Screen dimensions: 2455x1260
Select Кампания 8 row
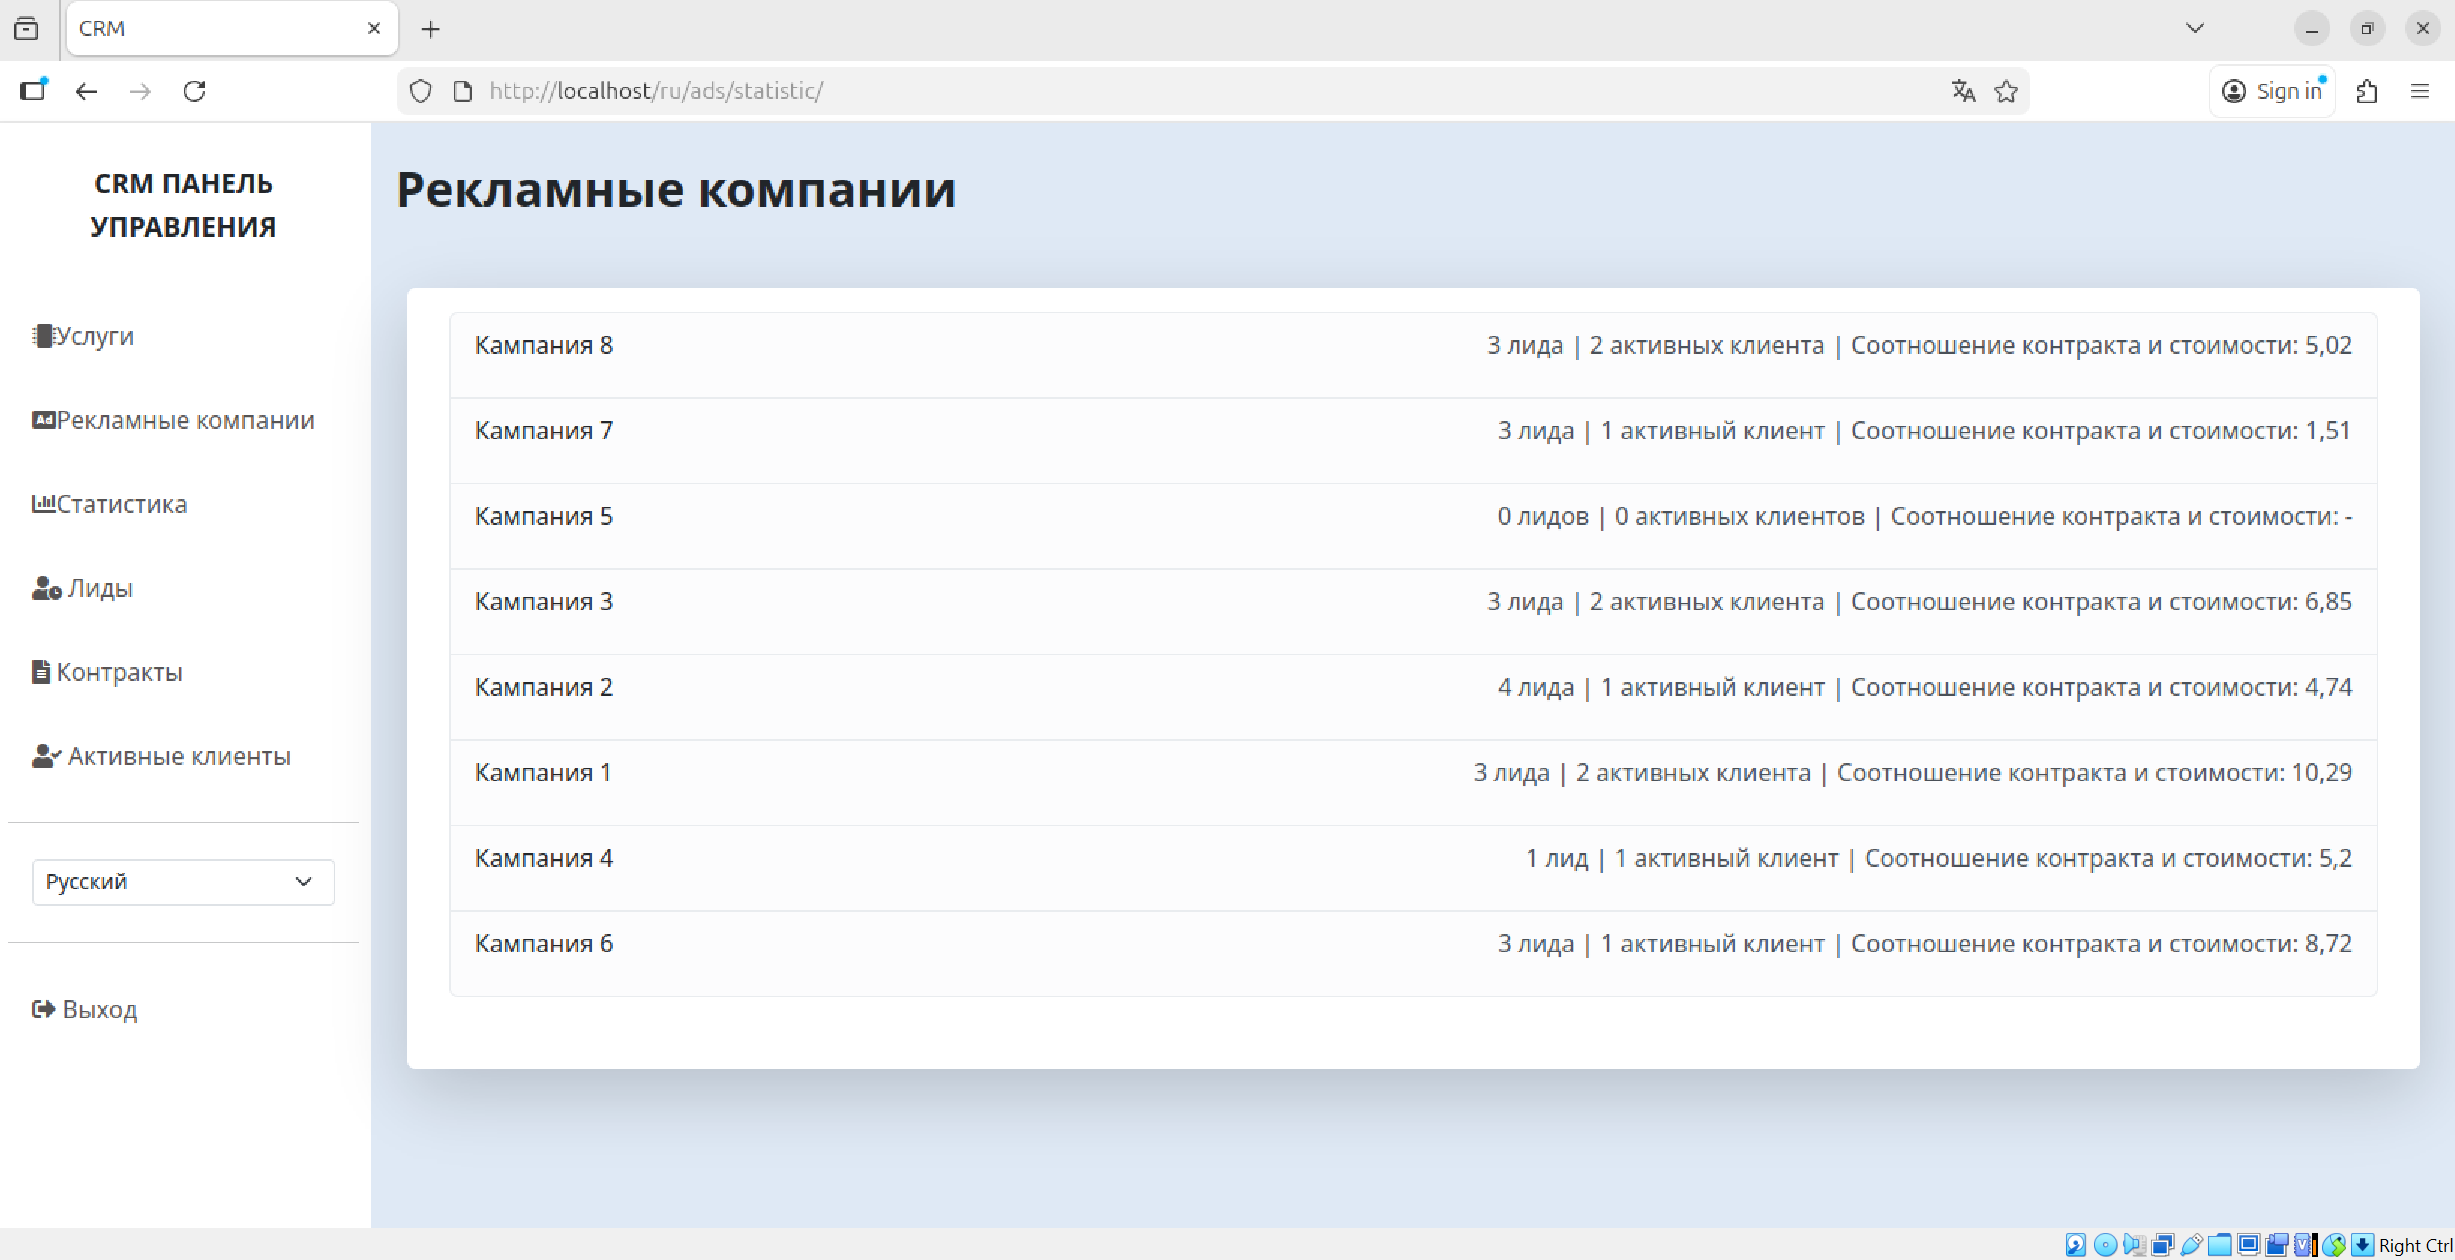click(x=1413, y=355)
